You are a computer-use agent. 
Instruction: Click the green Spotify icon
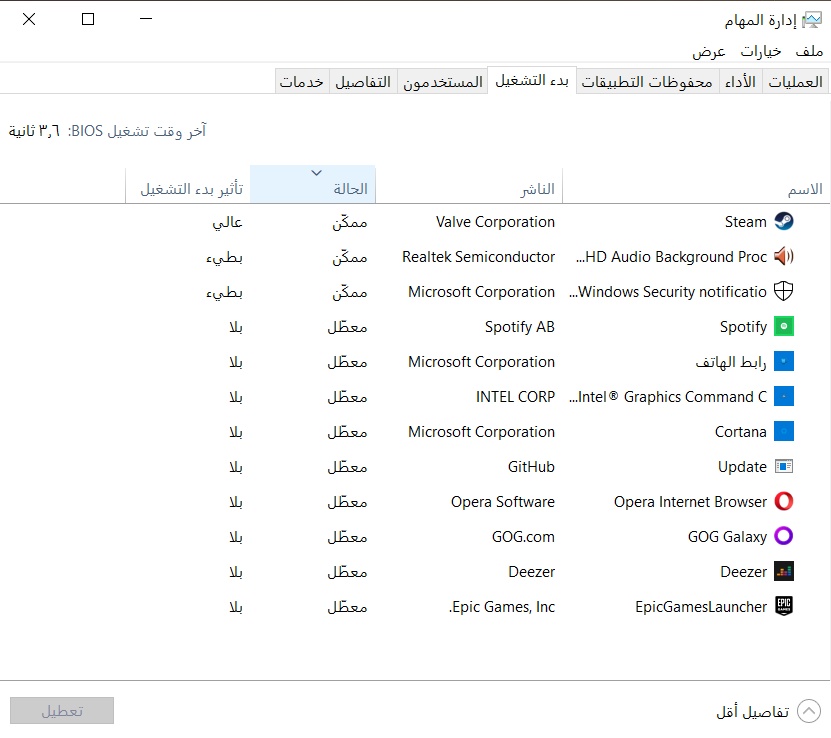tap(783, 326)
